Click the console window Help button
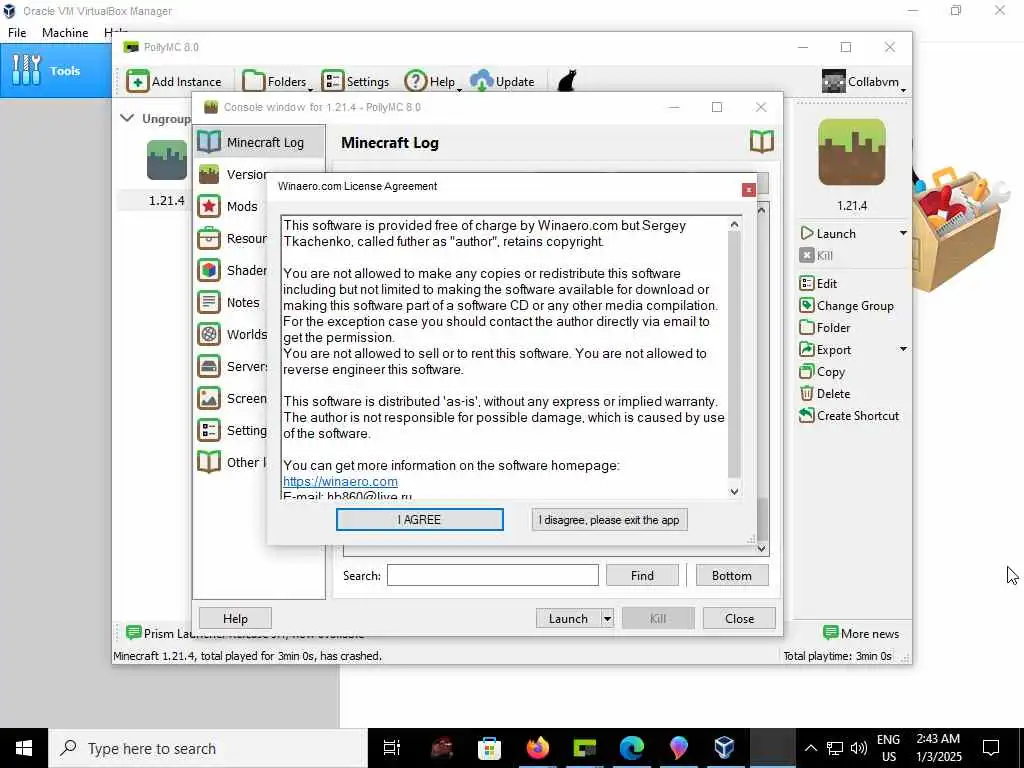The height and width of the screenshot is (768, 1024). point(235,618)
